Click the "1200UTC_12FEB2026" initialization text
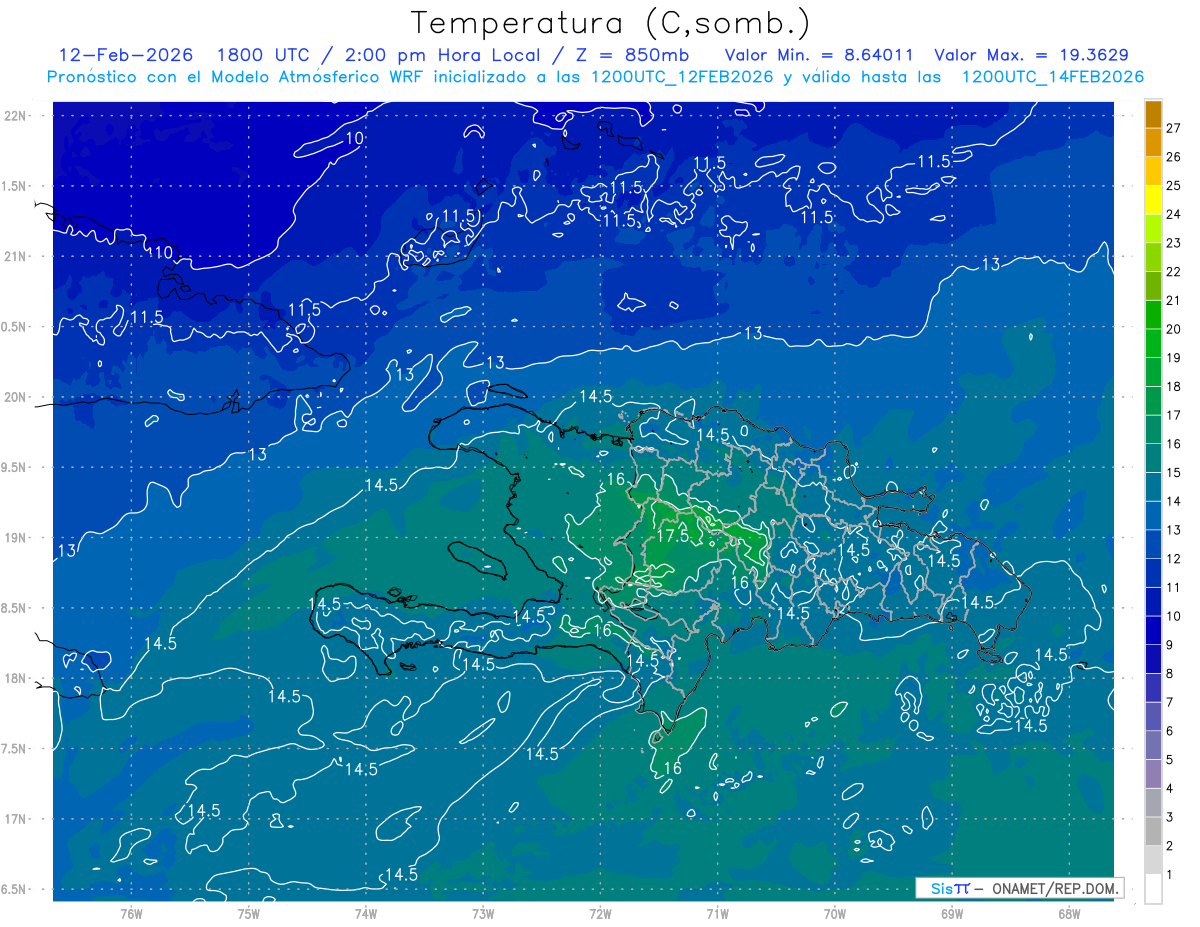Viewport: 1200px width, 927px height. [682, 77]
